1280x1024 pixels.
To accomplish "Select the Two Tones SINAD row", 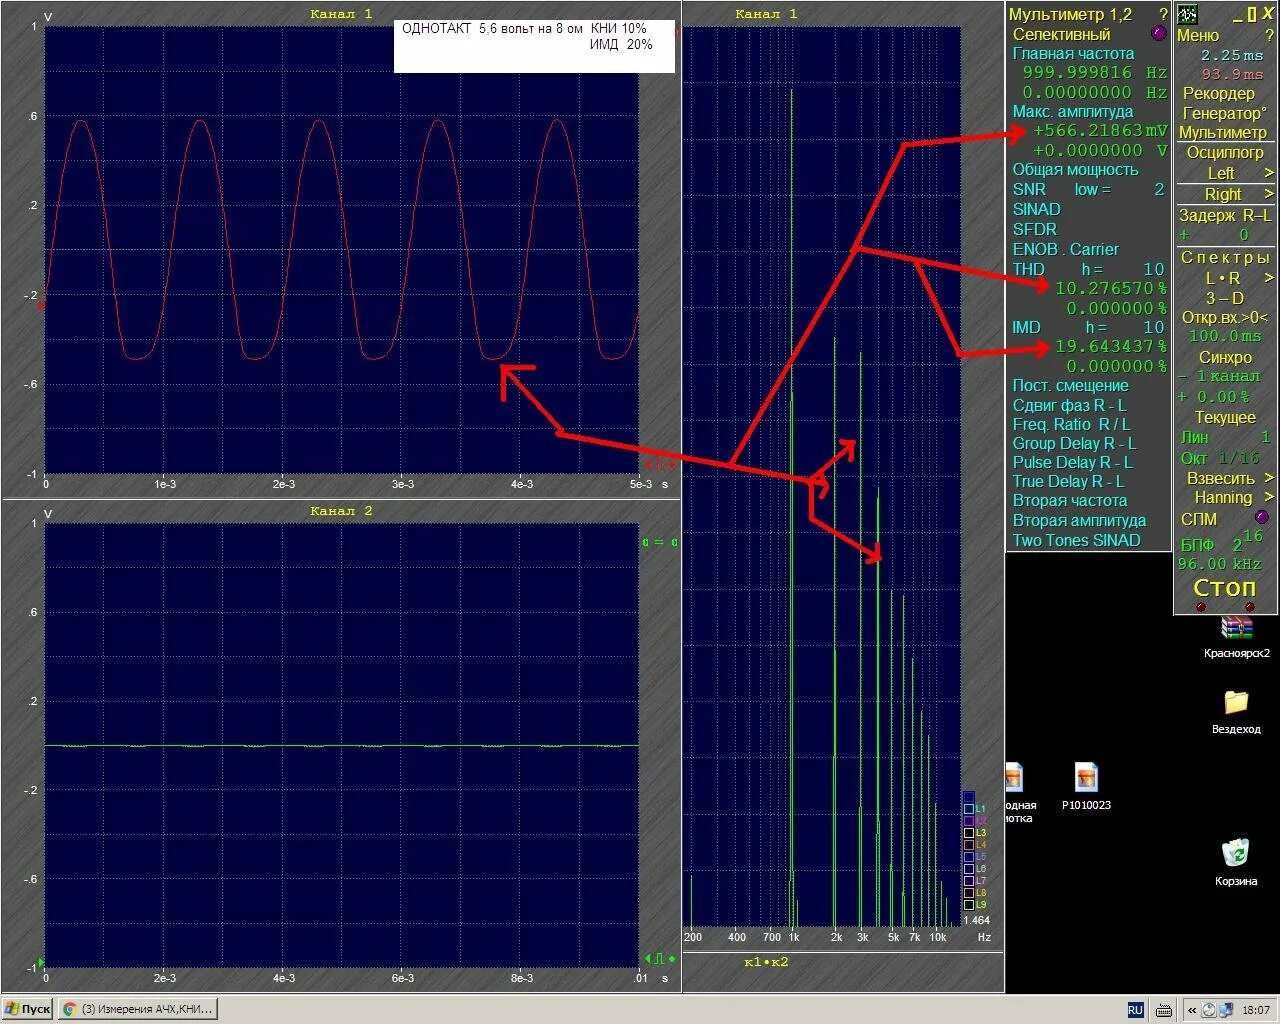I will tap(1076, 540).
